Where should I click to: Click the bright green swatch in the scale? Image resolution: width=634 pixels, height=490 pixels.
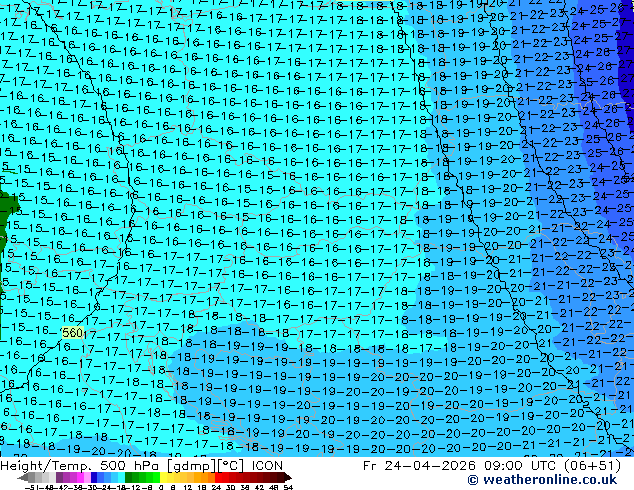point(157,478)
